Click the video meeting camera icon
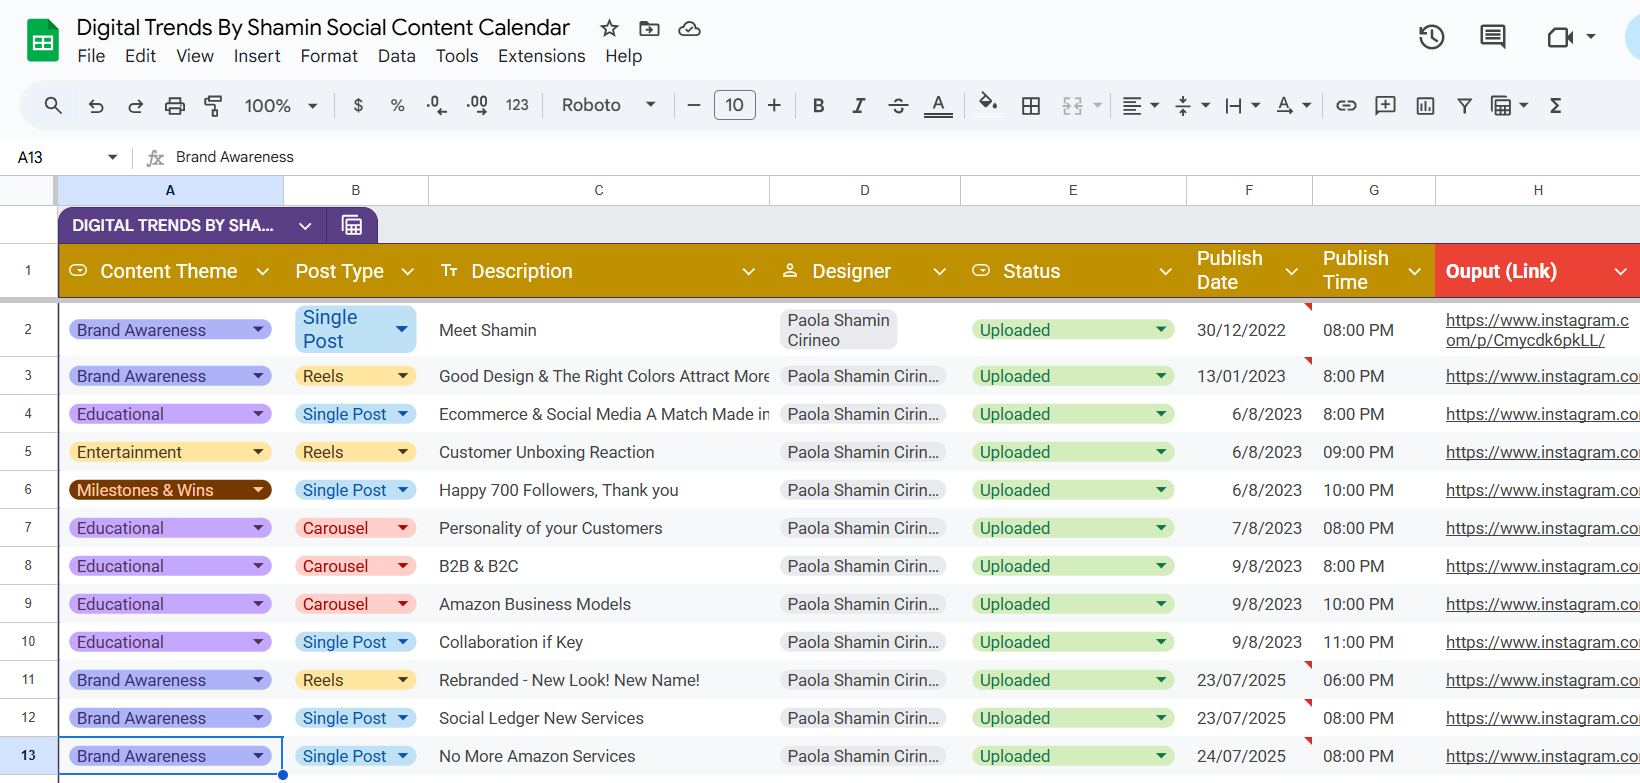This screenshot has height=783, width=1640. 1559,37
